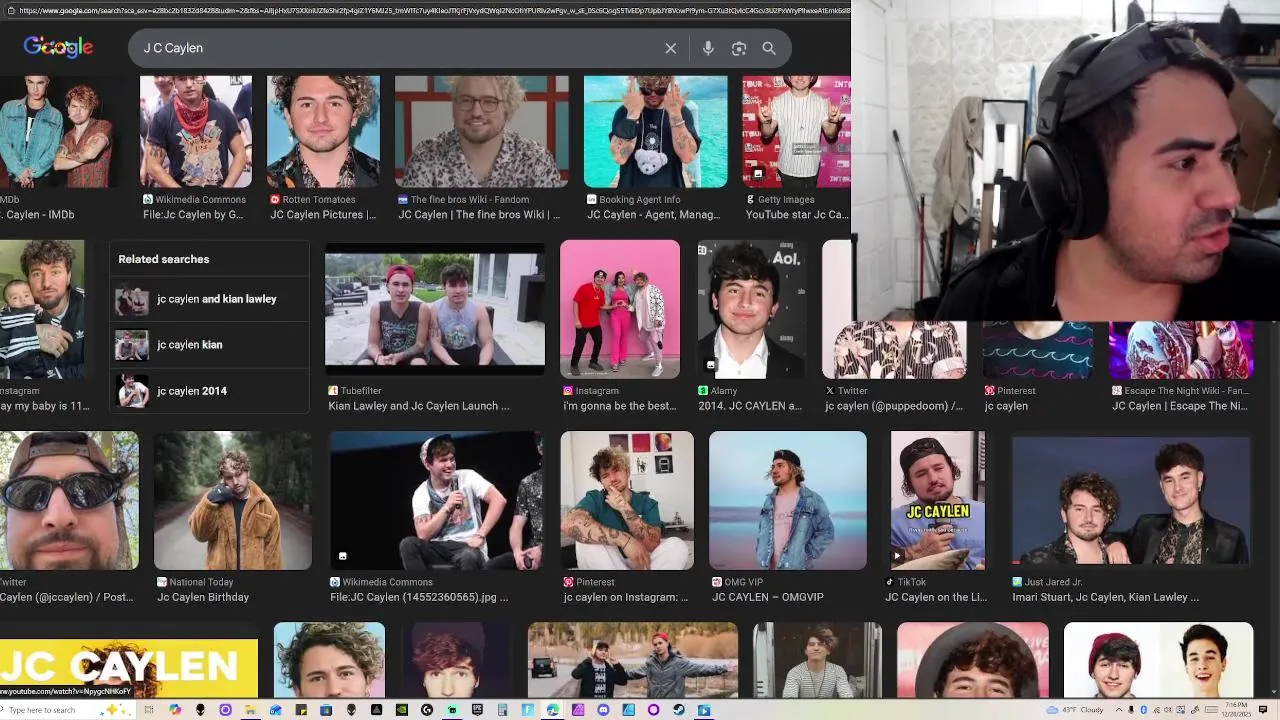
Task: Open Rotten Tomatoes curly hair portrait image
Action: click(x=323, y=131)
